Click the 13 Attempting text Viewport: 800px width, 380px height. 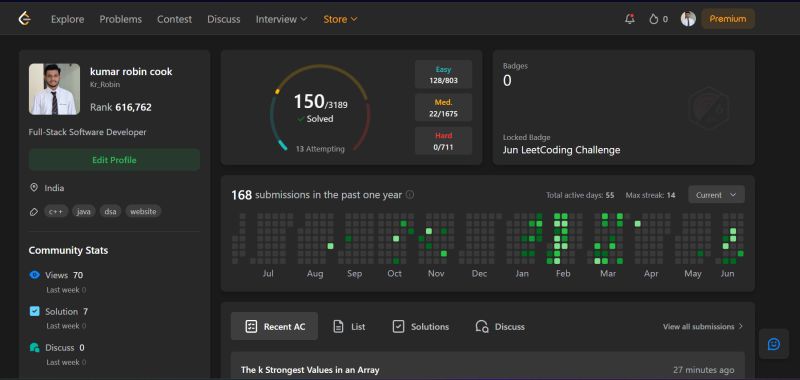320,149
